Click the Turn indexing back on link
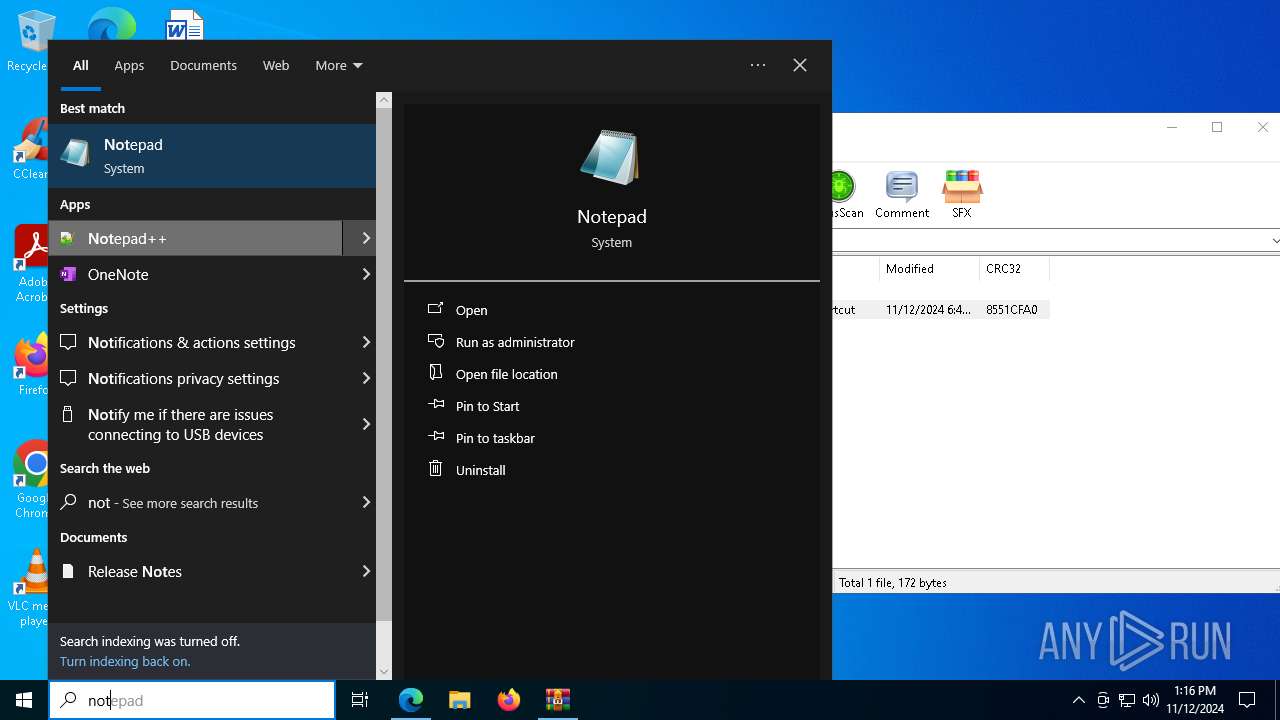 (125, 661)
